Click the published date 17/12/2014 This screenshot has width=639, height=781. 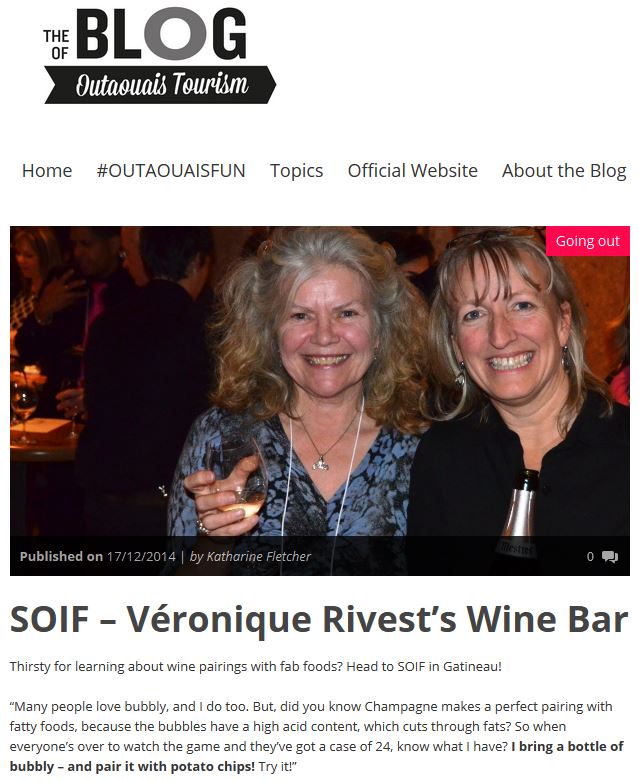[141, 556]
